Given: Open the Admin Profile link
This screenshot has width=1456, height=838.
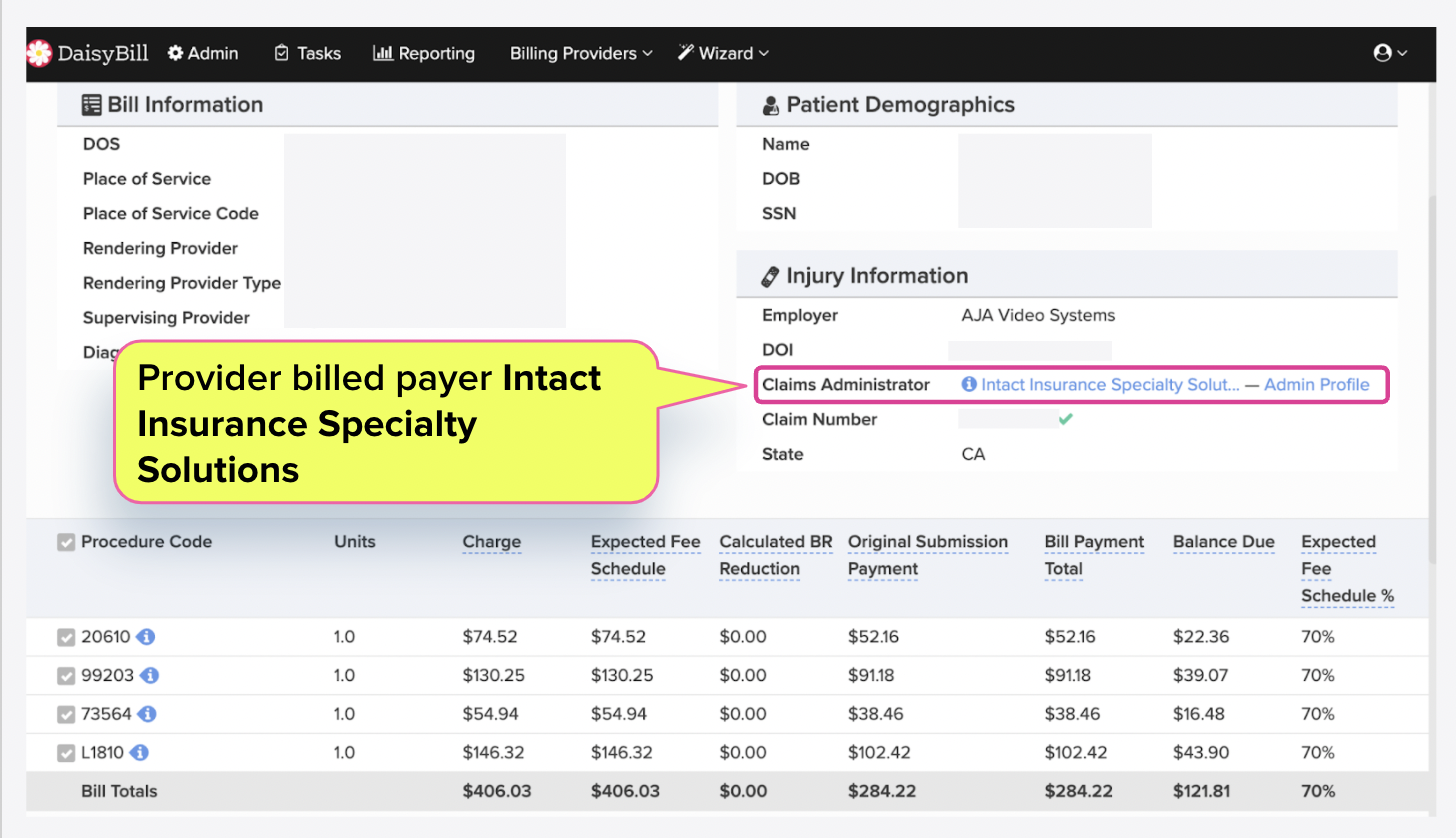Looking at the screenshot, I should (1317, 384).
